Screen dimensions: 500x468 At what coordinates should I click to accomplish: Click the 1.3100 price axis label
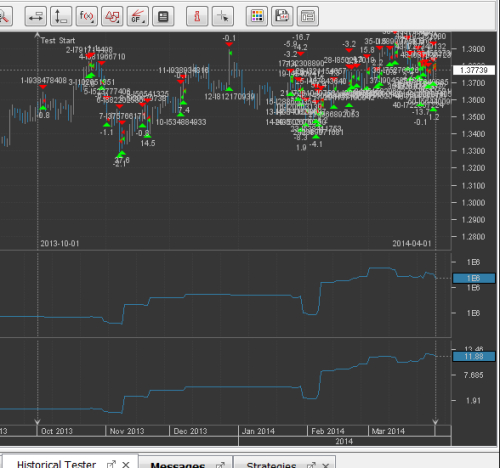point(473,186)
